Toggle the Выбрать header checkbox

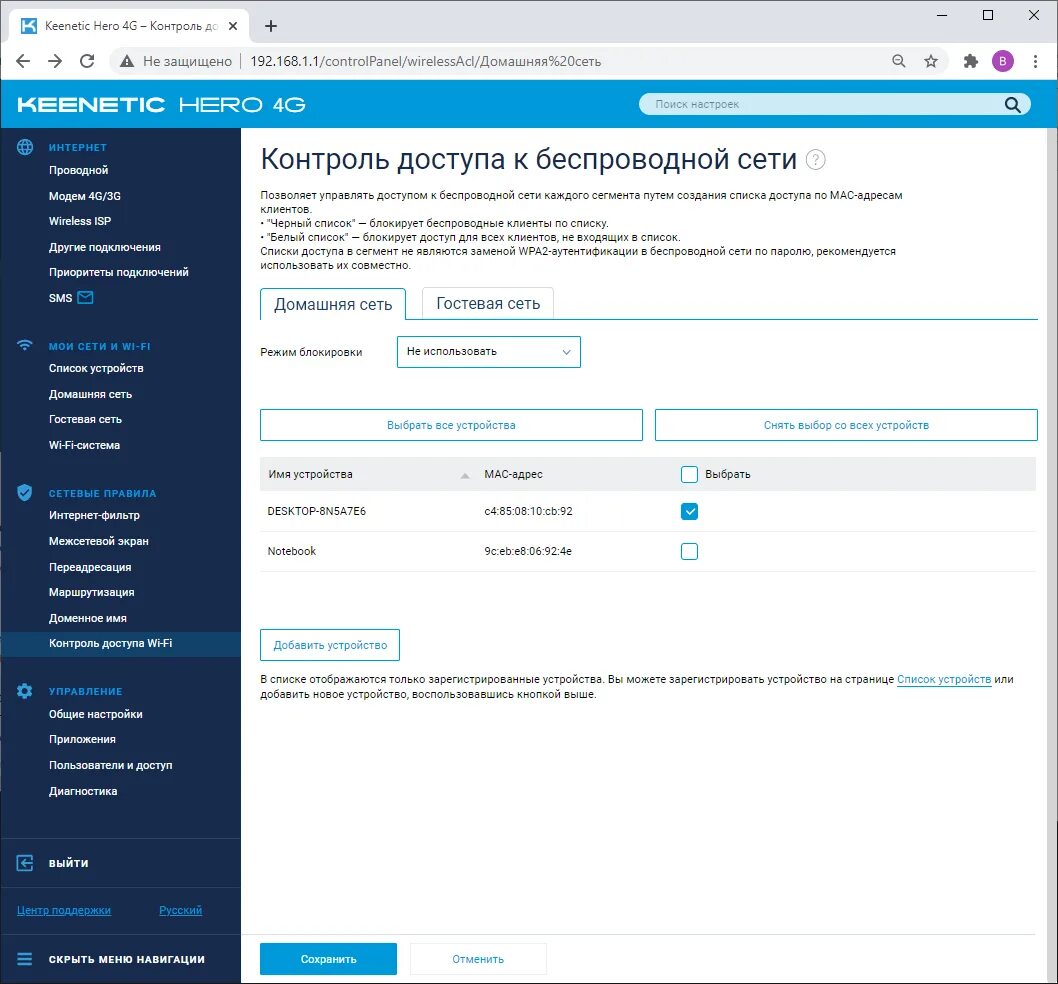click(689, 474)
